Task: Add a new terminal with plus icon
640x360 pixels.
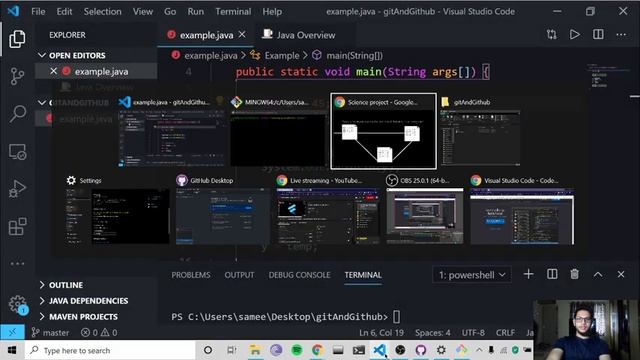Action: (529, 274)
